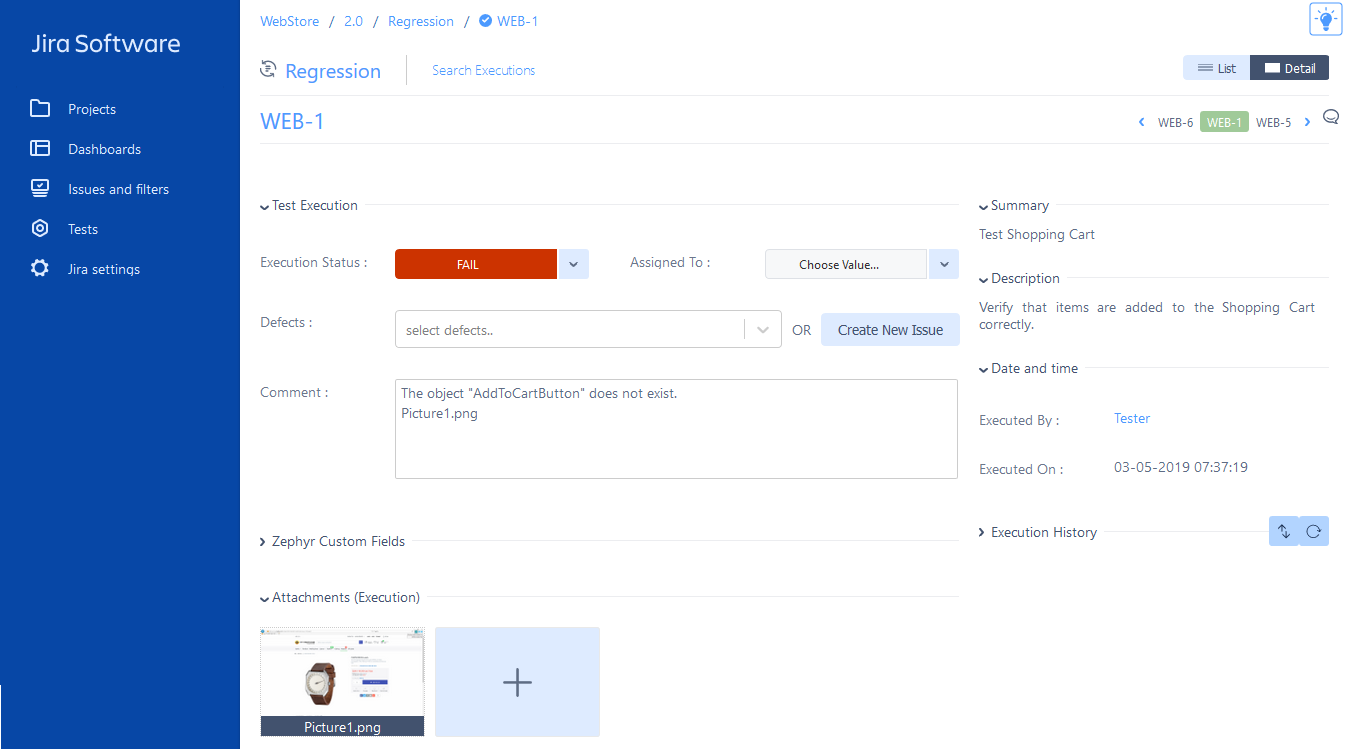Open Jira settings from the sidebar

[101, 268]
